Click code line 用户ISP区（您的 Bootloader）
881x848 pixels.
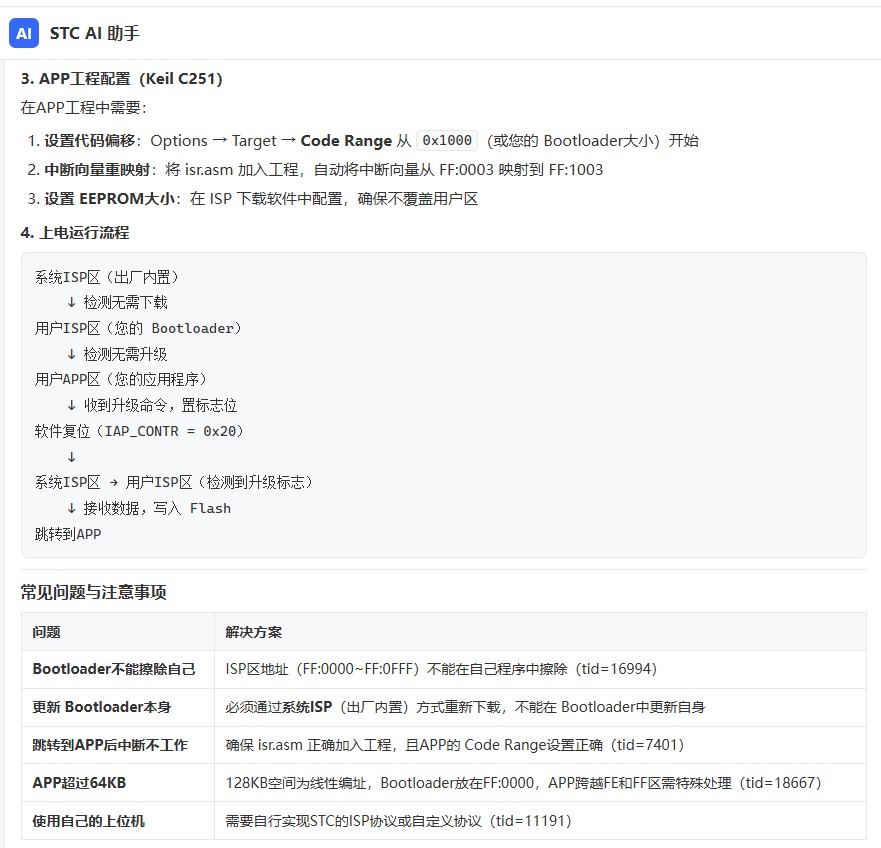138,328
